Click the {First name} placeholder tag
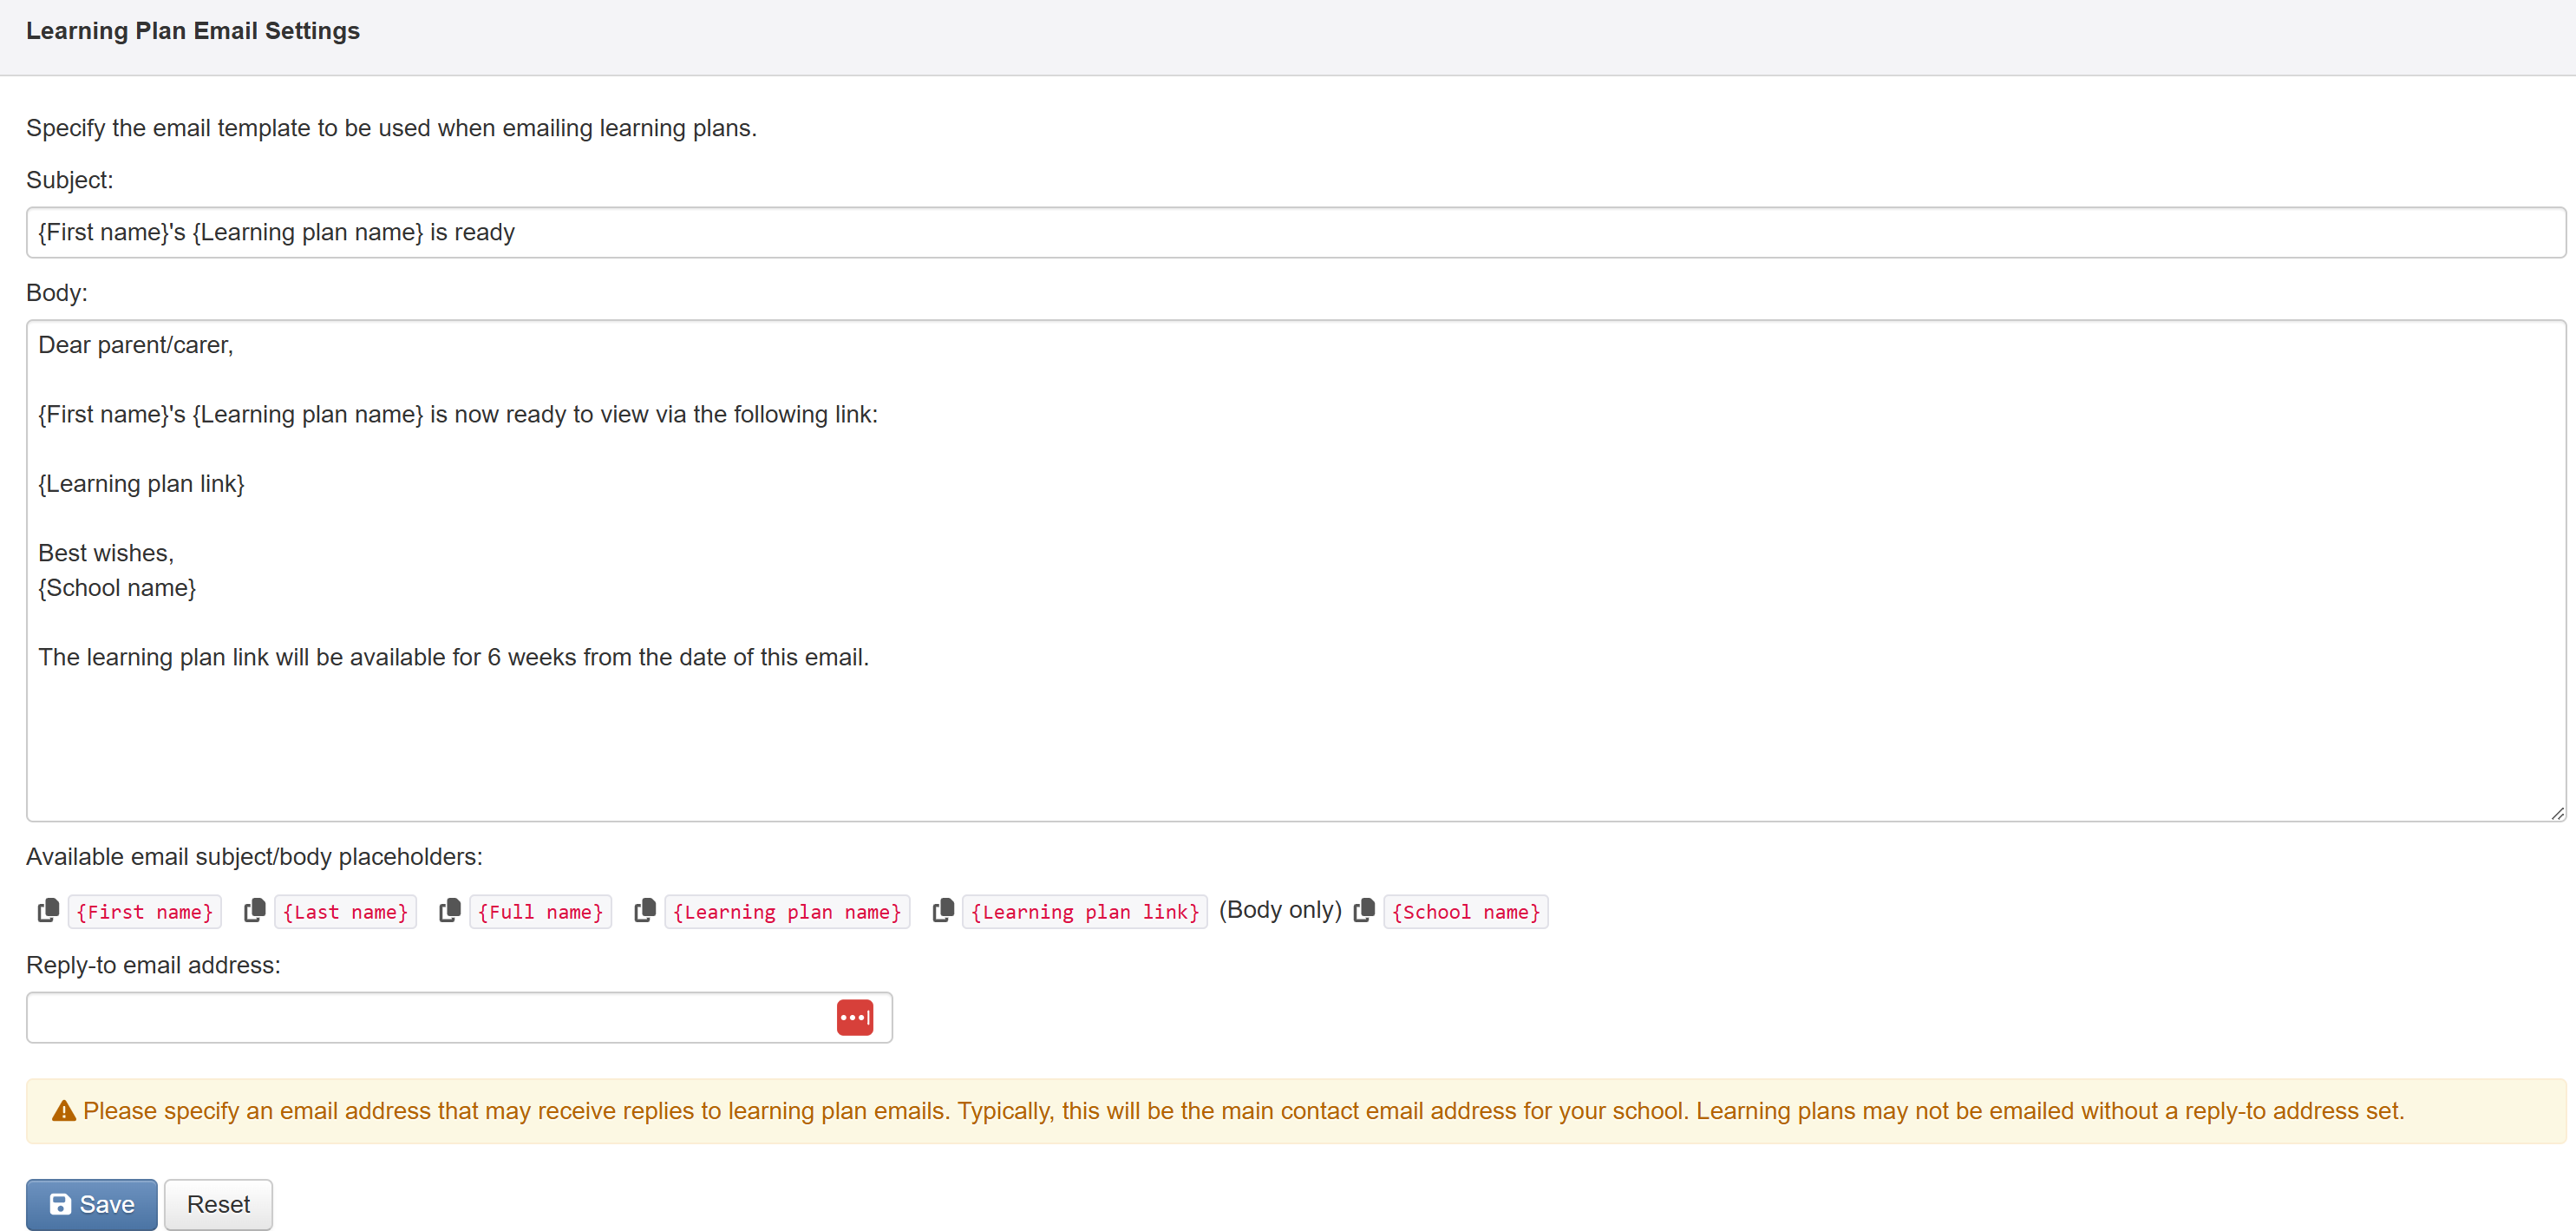Viewport: 2576px width, 1231px height. (x=145, y=912)
